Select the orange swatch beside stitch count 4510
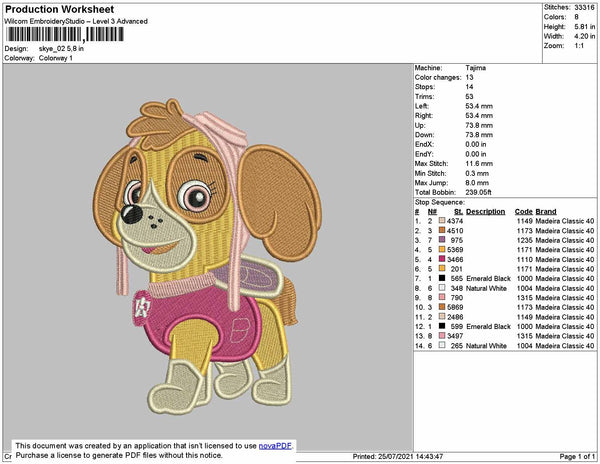The image size is (600, 464). coord(442,230)
